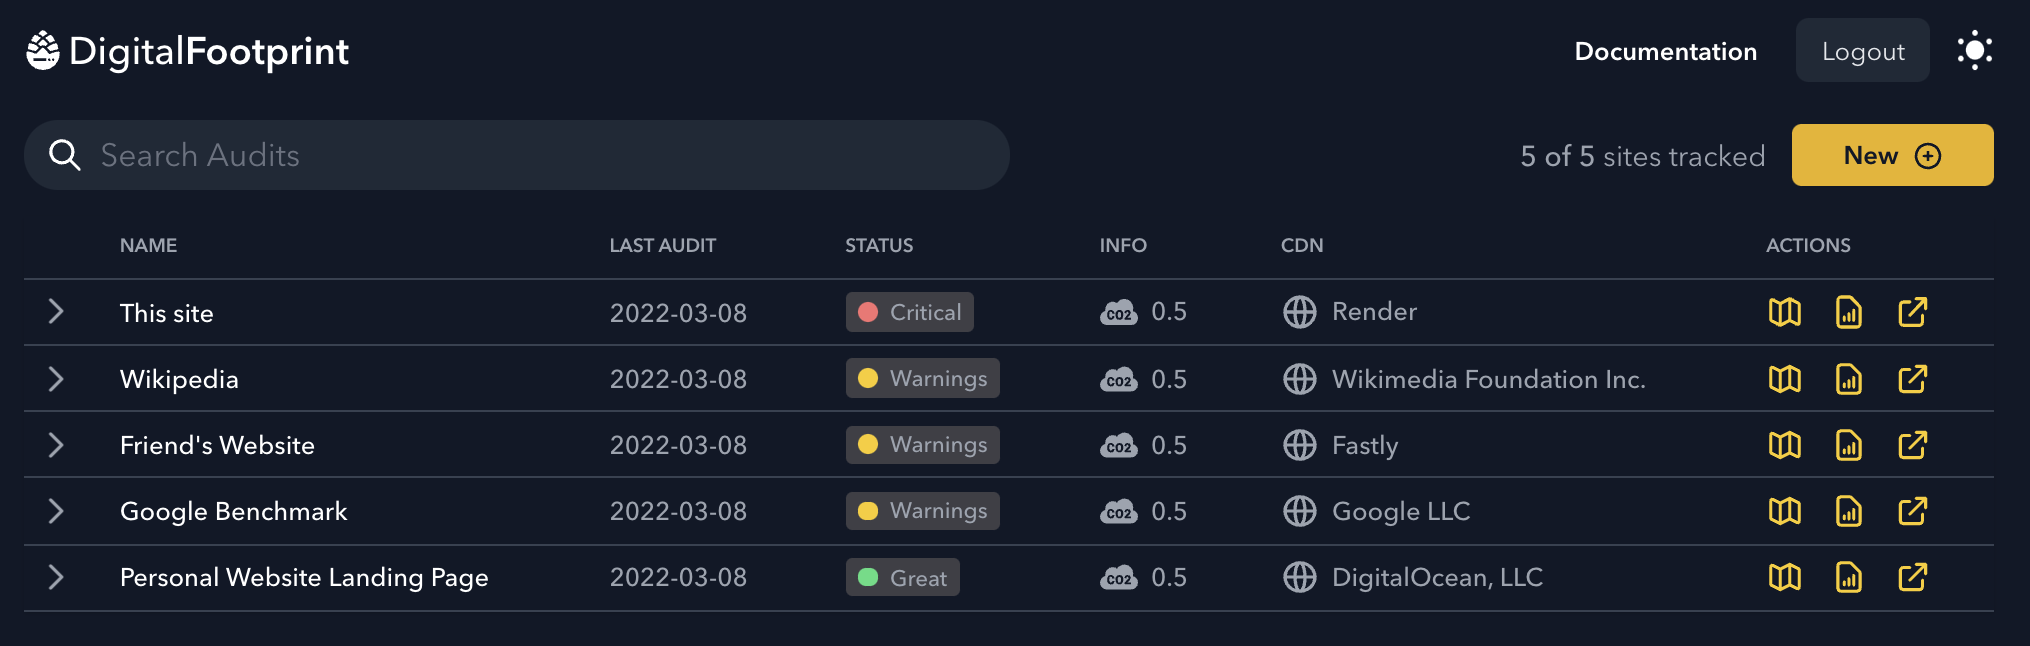Expand Personal Website Landing Page row
The width and height of the screenshot is (2030, 646).
coord(56,577)
